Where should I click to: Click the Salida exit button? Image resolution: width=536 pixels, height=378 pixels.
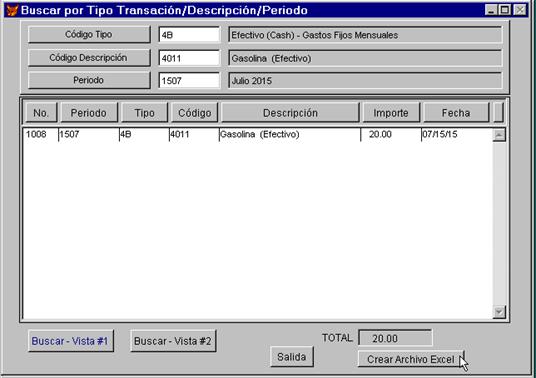(x=292, y=357)
